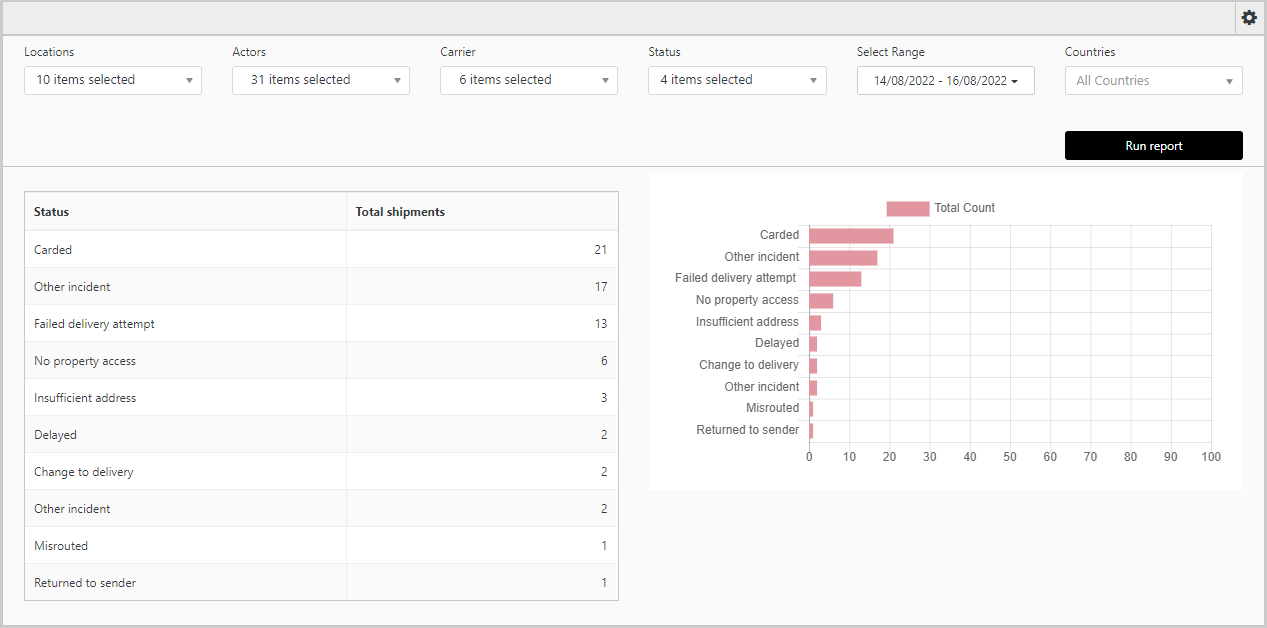
Task: Open the Actors multi-select dropdown
Action: click(321, 80)
